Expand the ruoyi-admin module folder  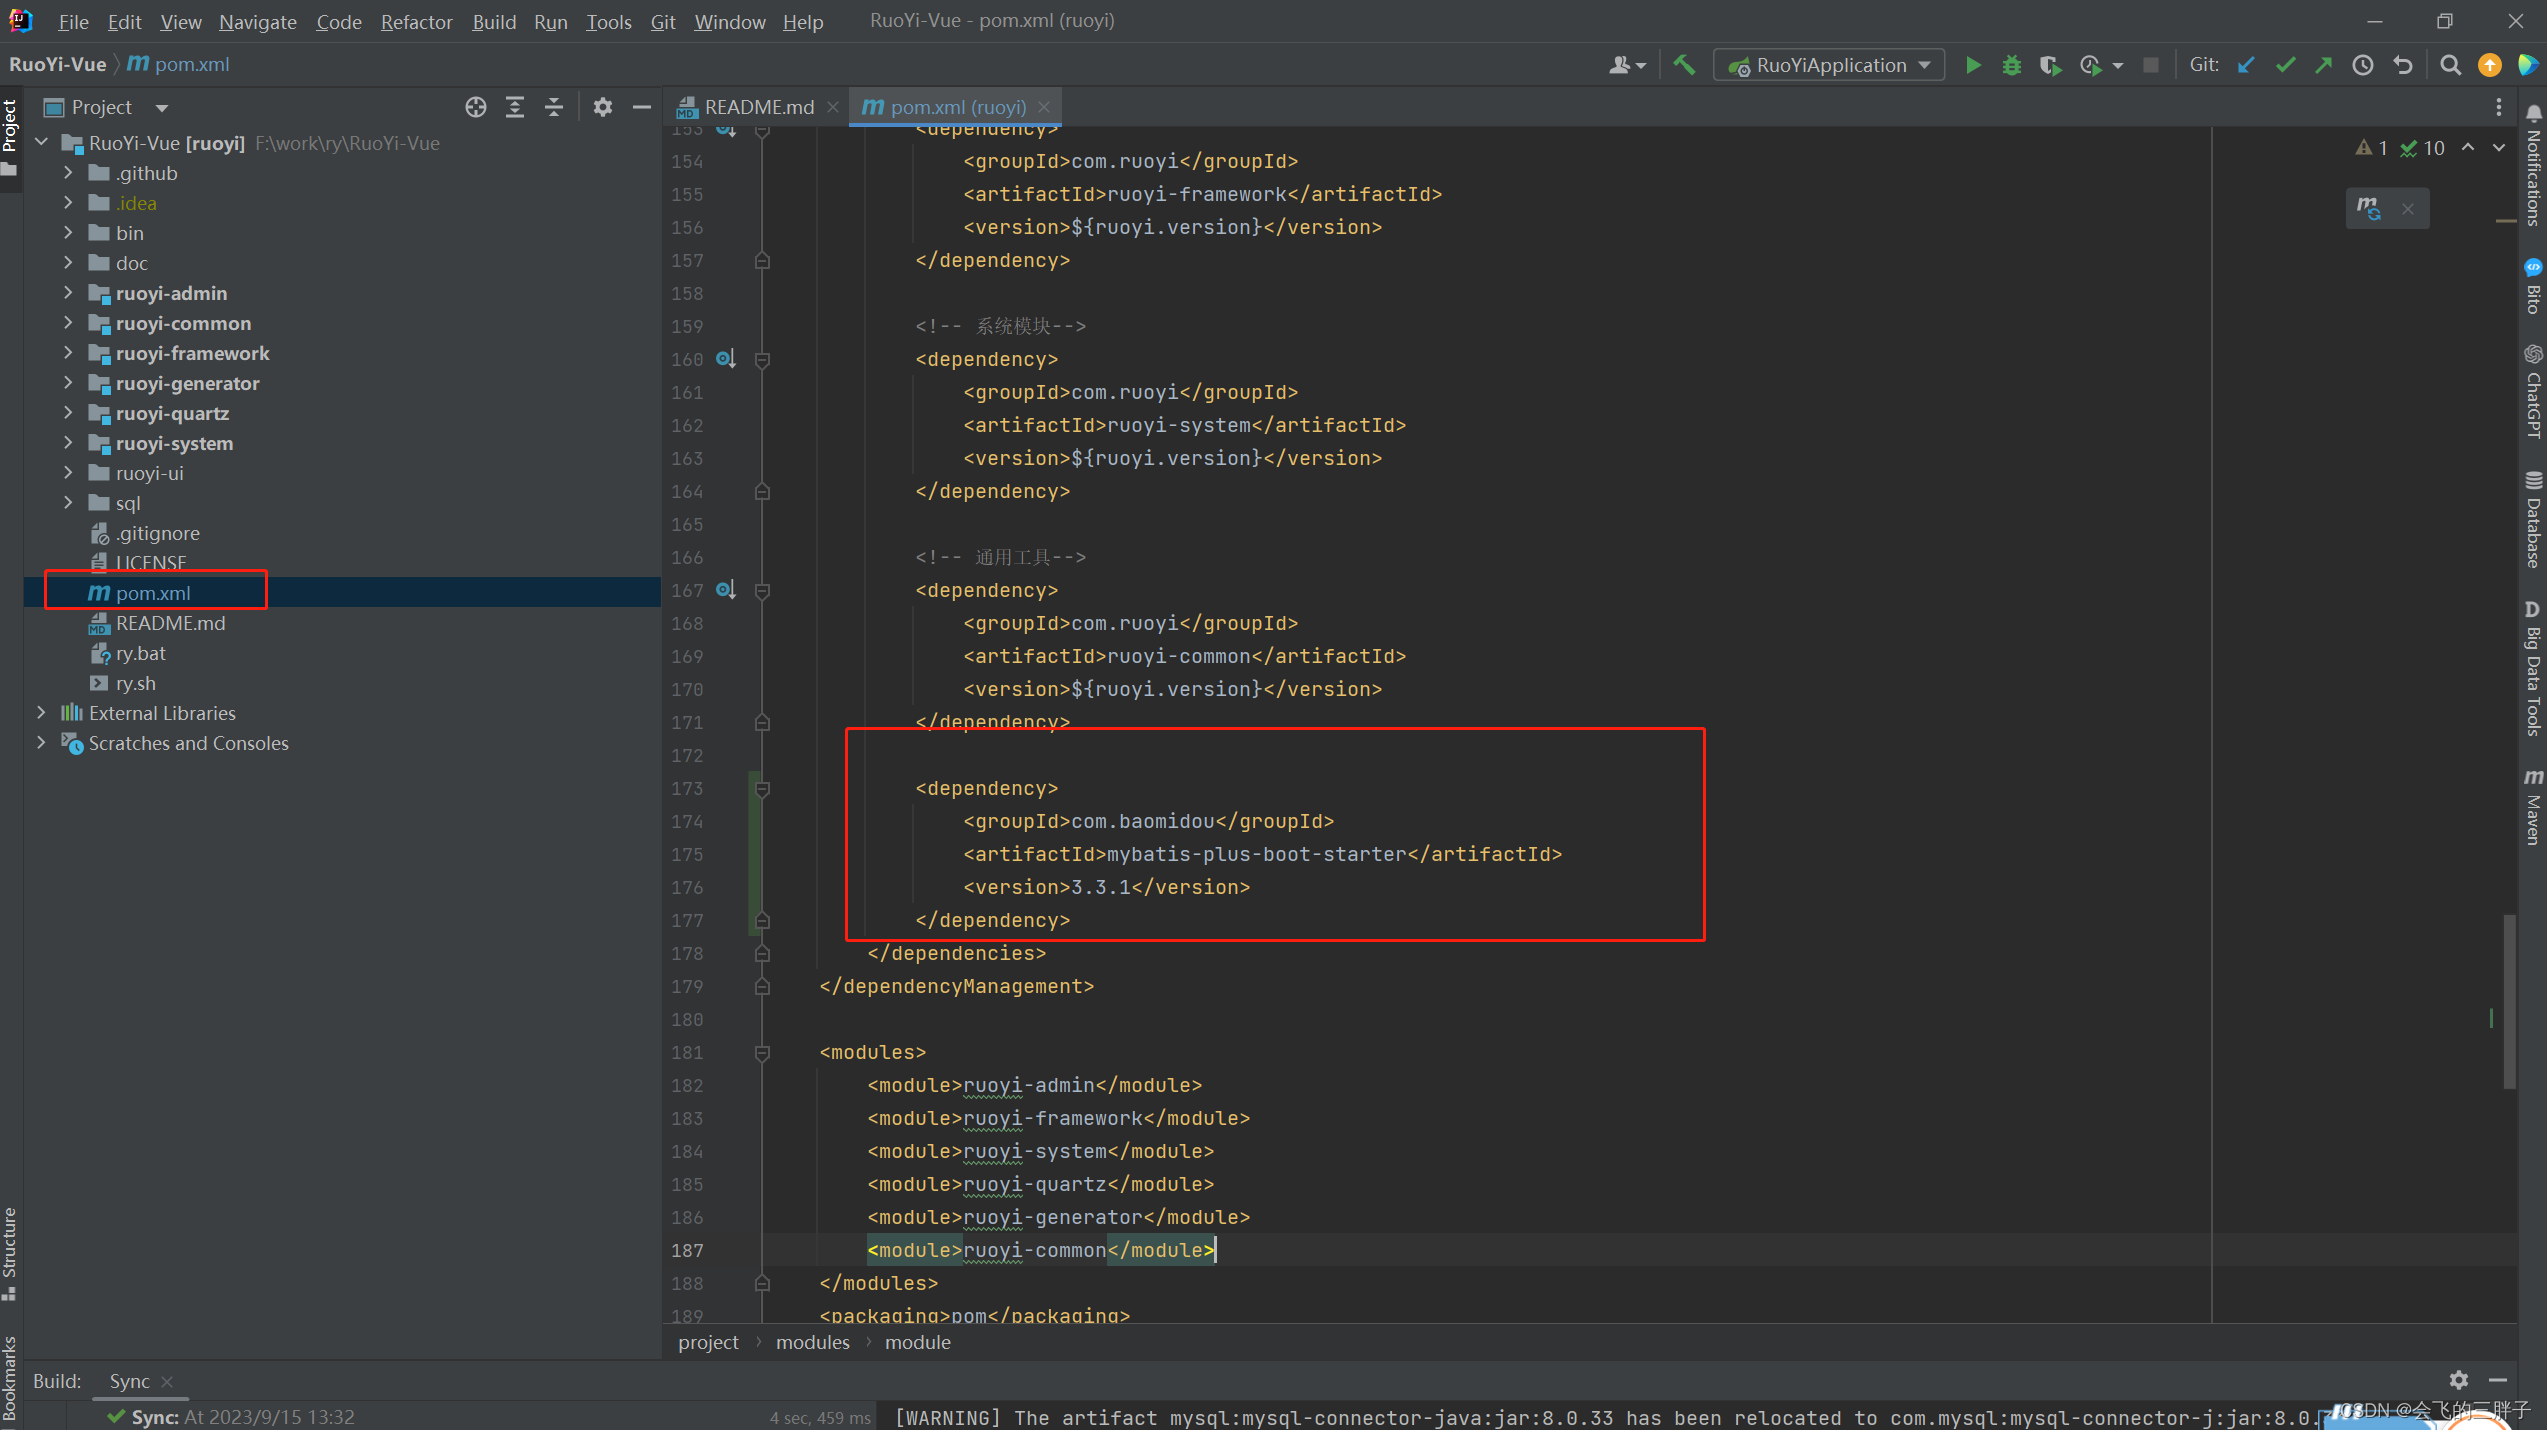point(68,293)
